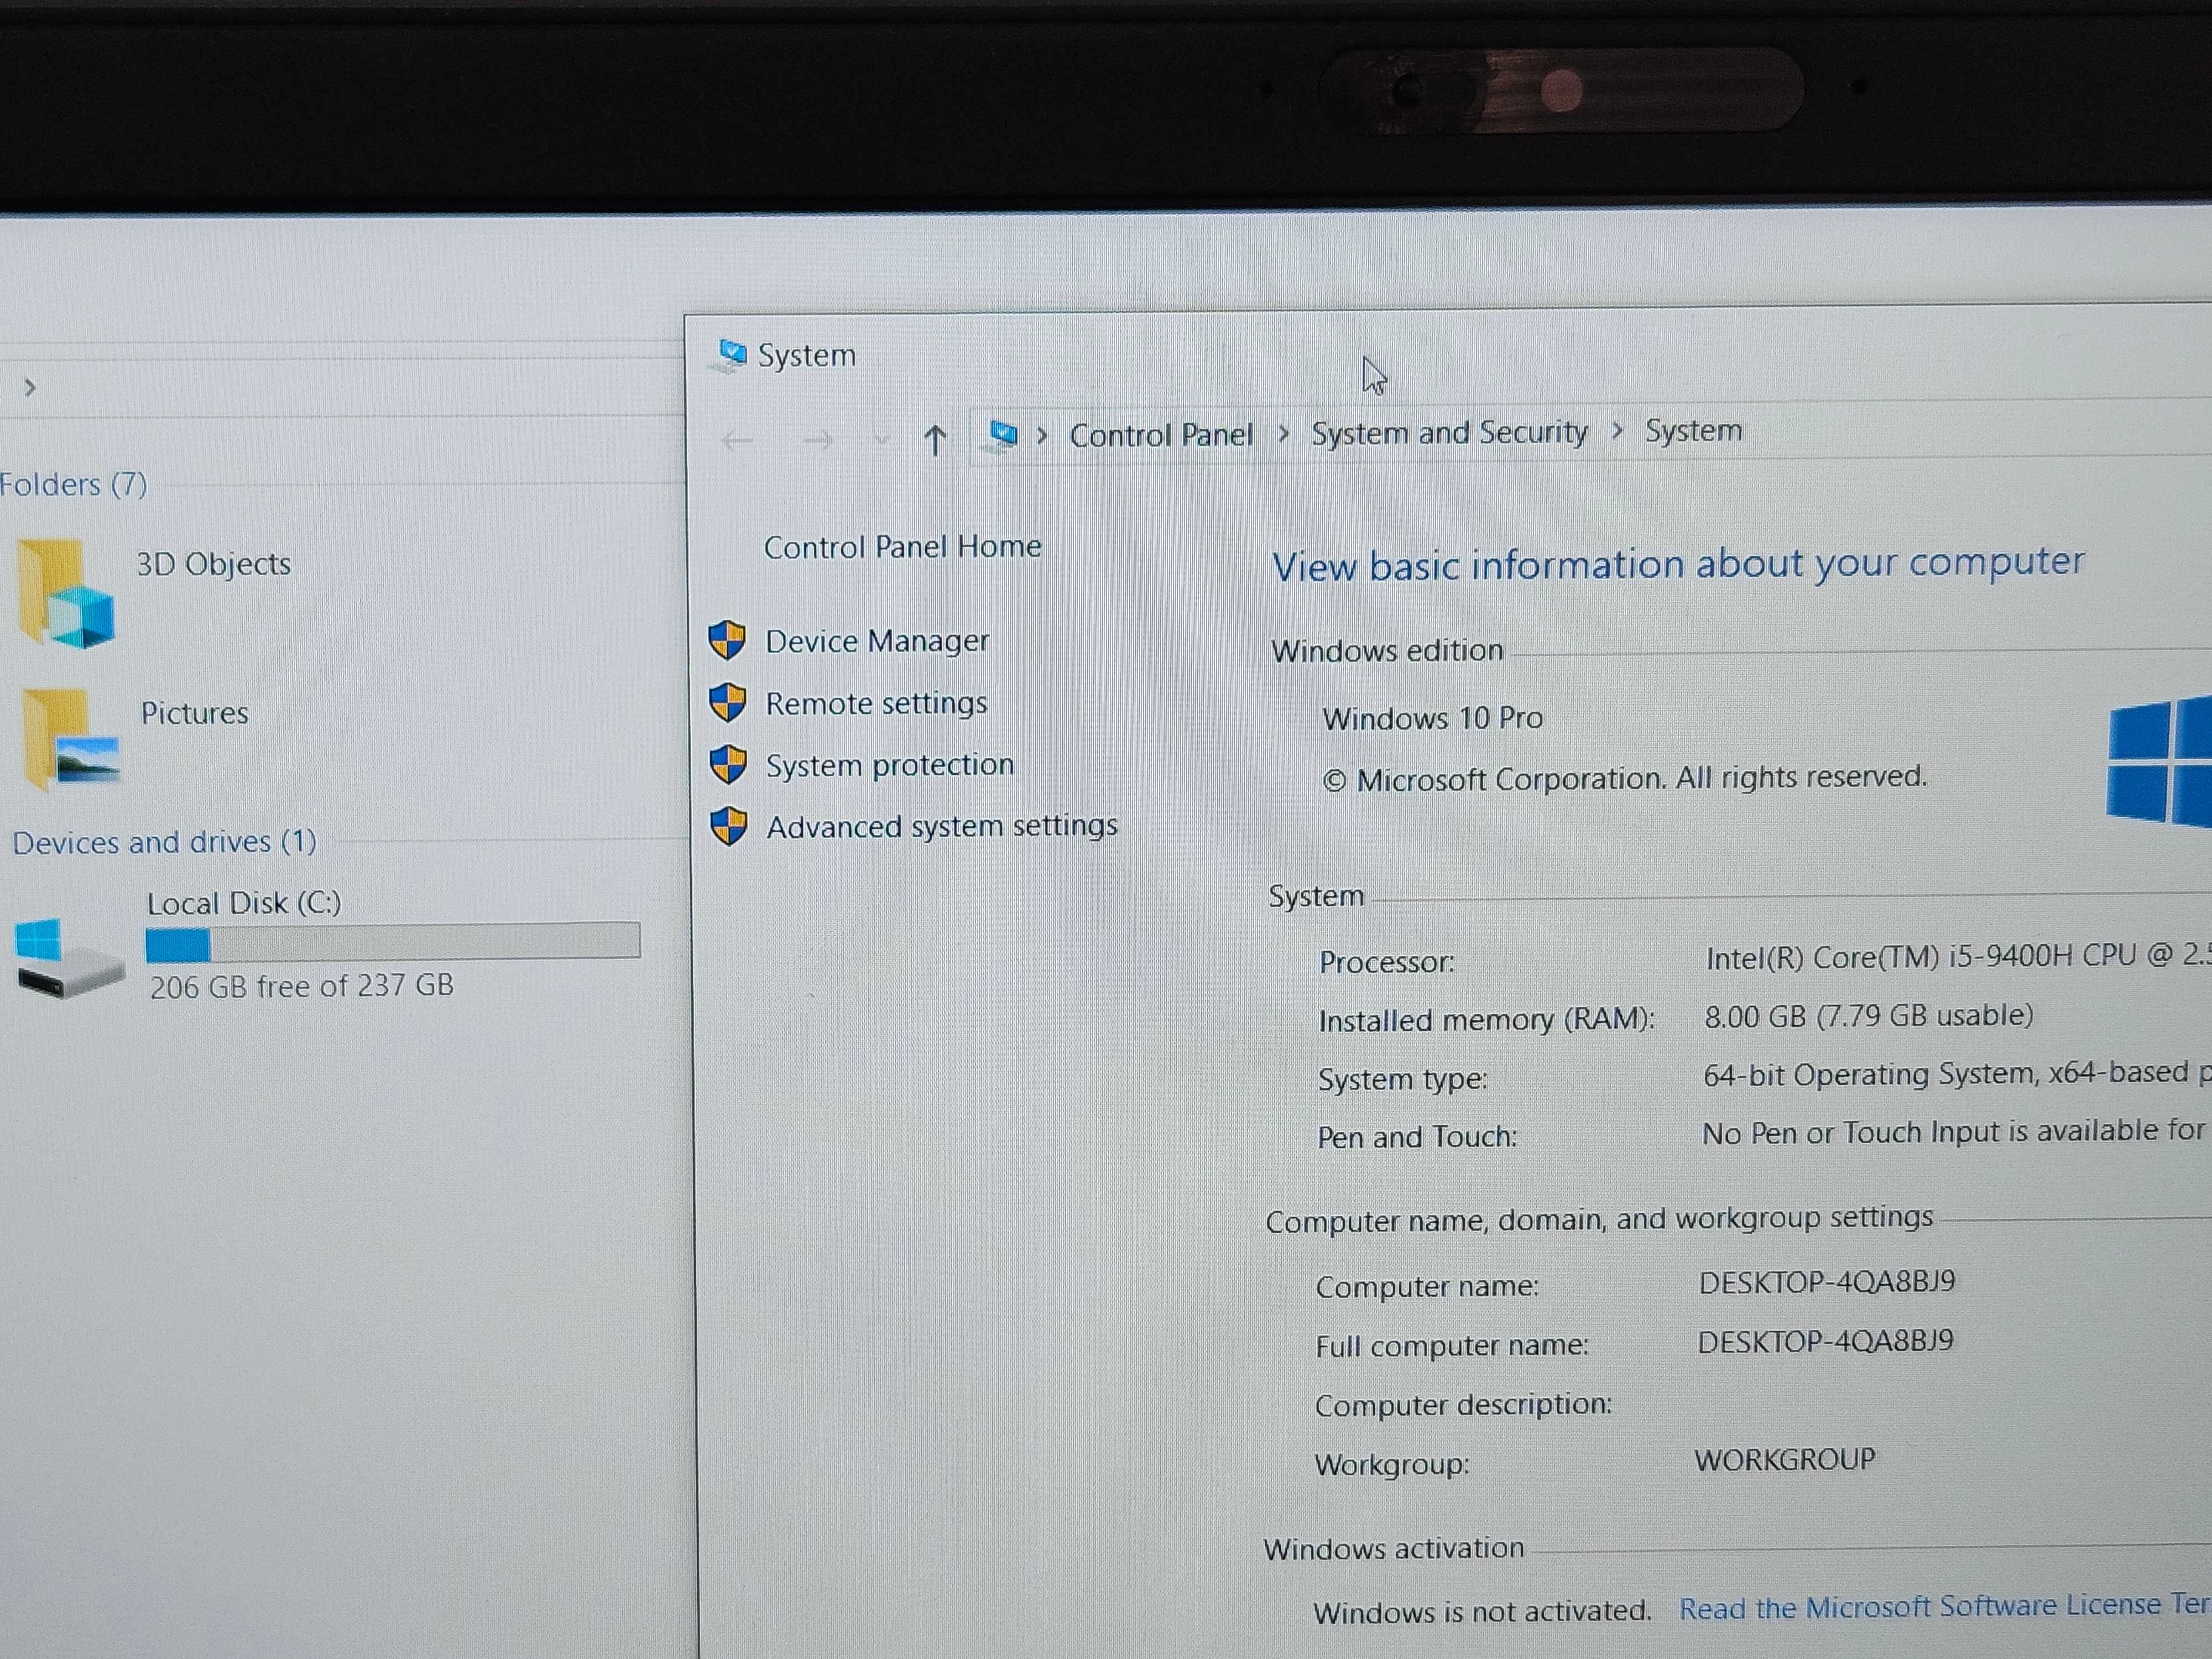Open Remote settings
The width and height of the screenshot is (2212, 1659).
coord(876,703)
